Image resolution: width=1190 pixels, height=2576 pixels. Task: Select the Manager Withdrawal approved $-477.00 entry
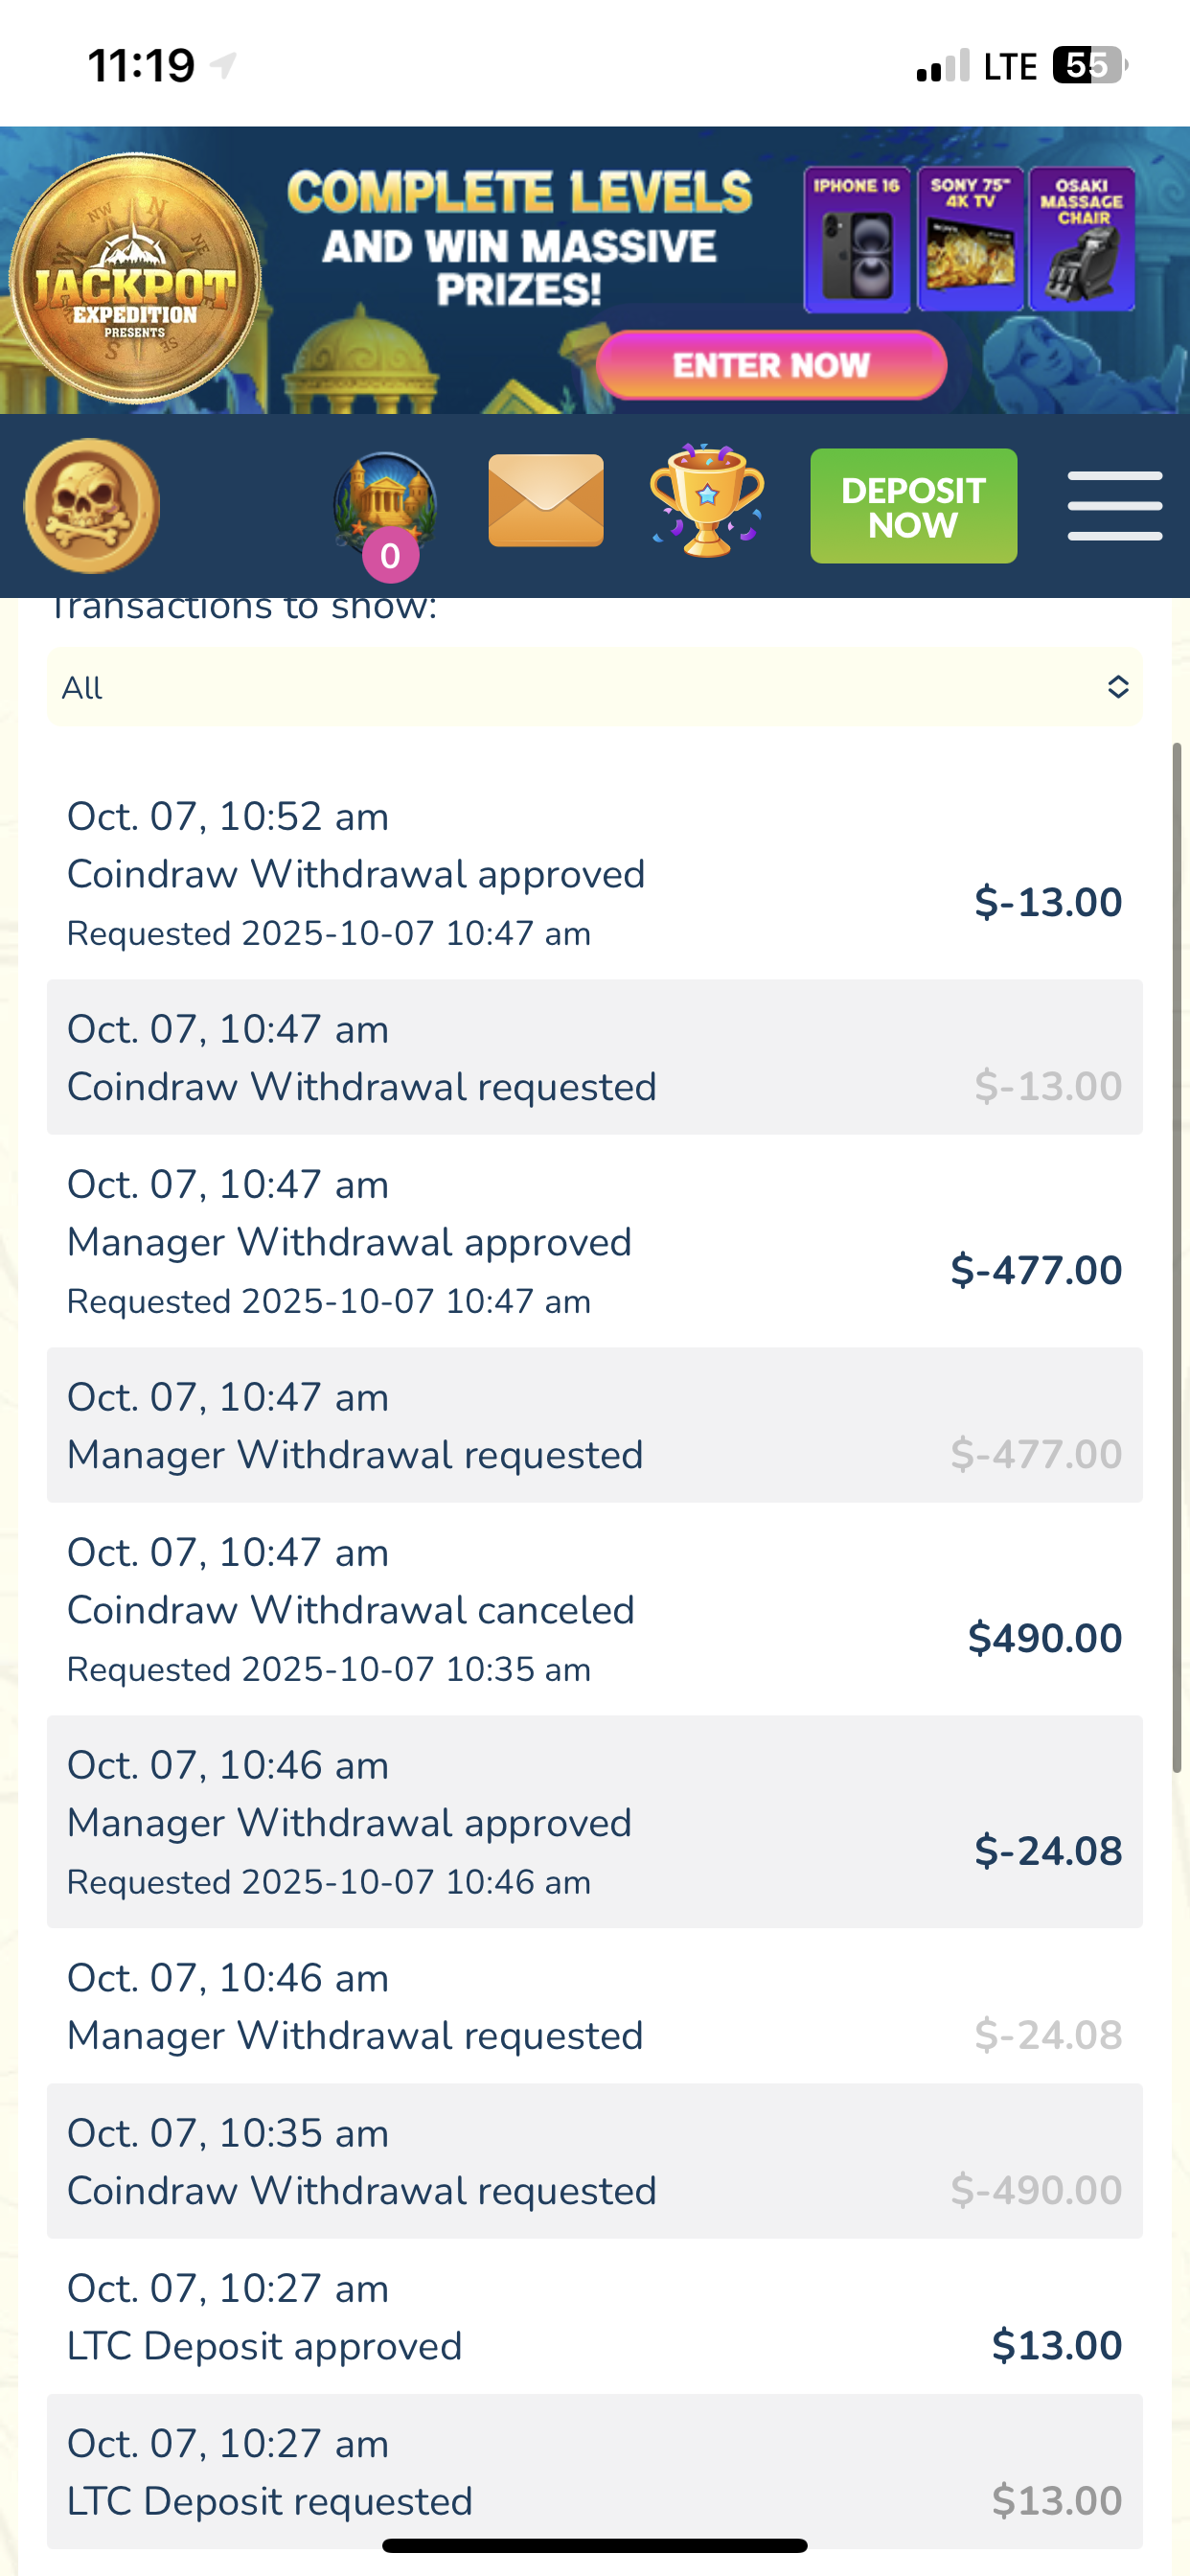[594, 1242]
